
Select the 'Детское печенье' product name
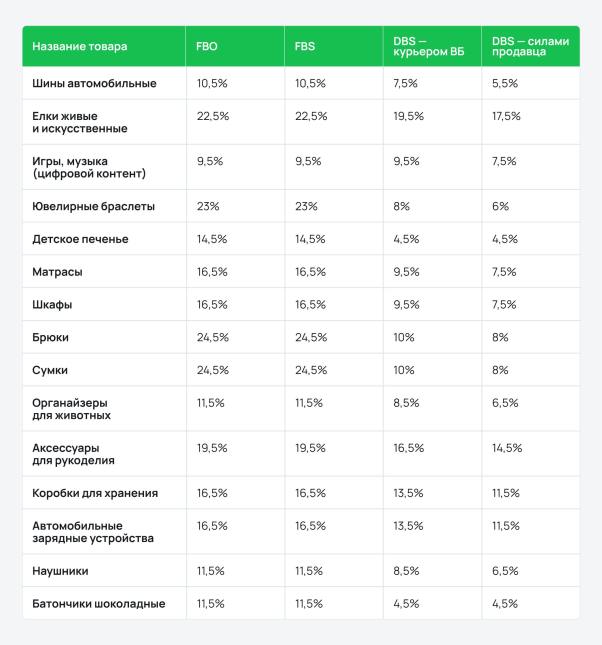point(80,239)
